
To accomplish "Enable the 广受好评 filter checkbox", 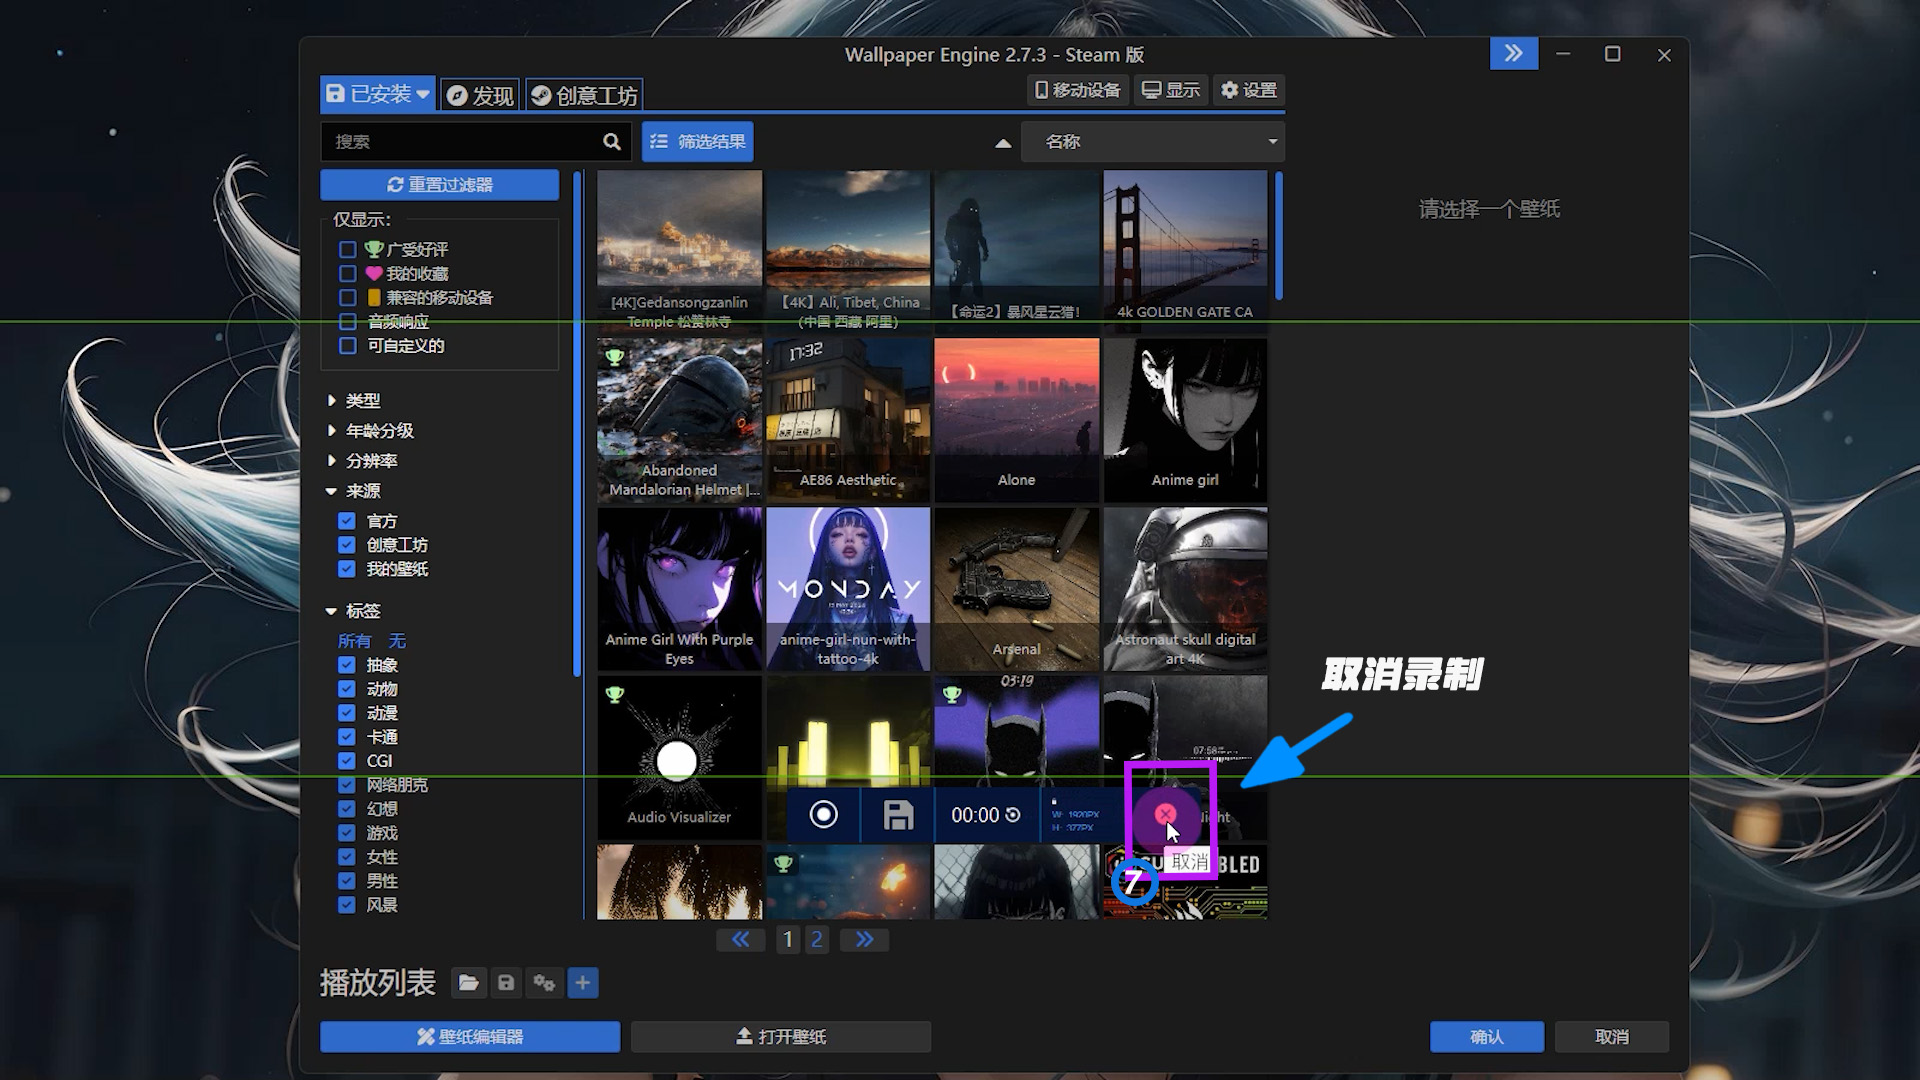I will pos(348,249).
